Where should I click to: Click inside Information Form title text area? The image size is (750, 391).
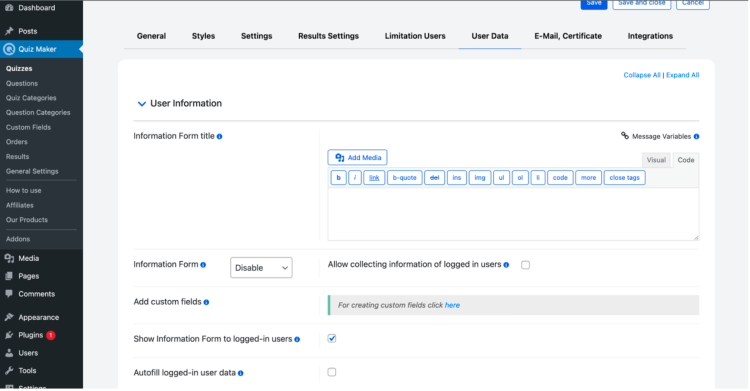[513, 214]
